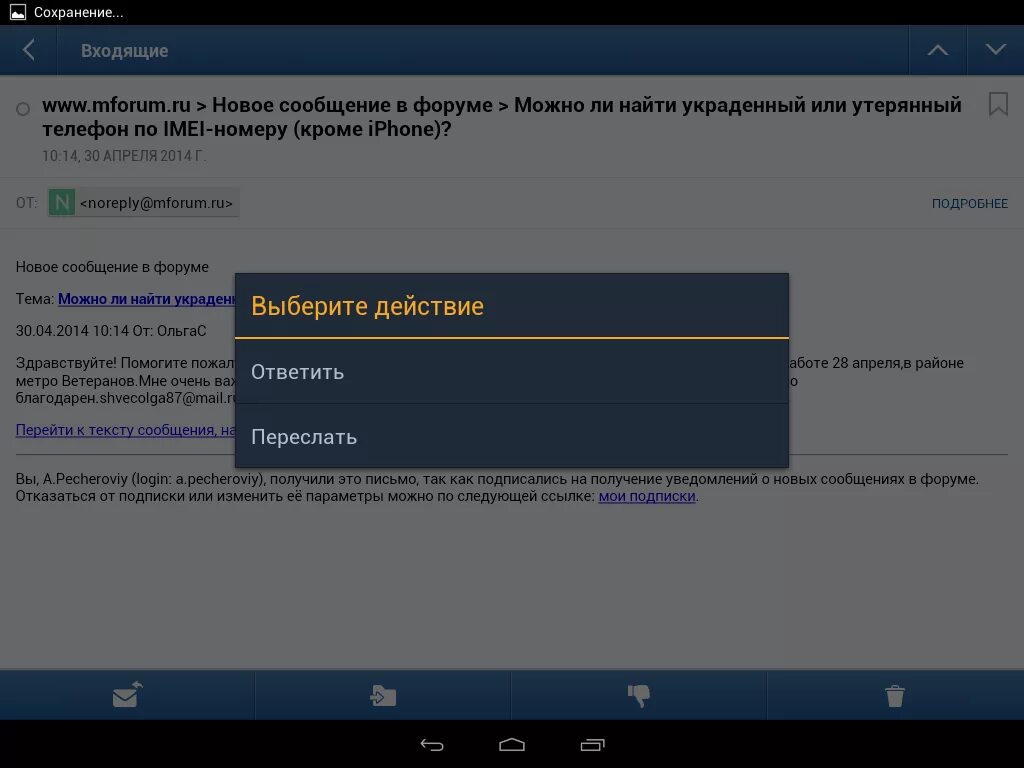This screenshot has width=1024, height=768.
Task: Mark as spam with thumbs-down icon
Action: 639,695
